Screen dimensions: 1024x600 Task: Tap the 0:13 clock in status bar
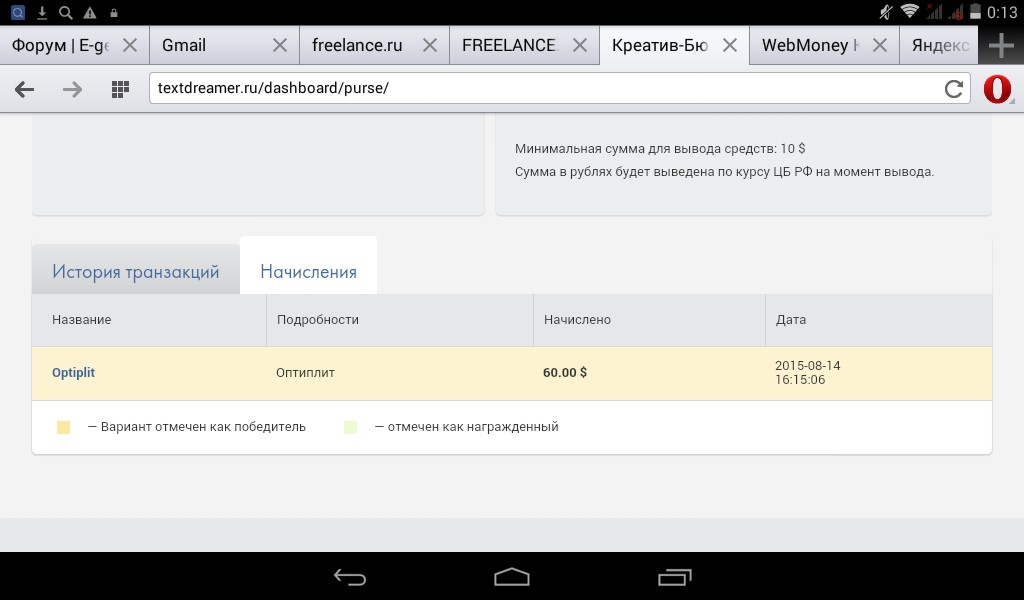(1002, 12)
